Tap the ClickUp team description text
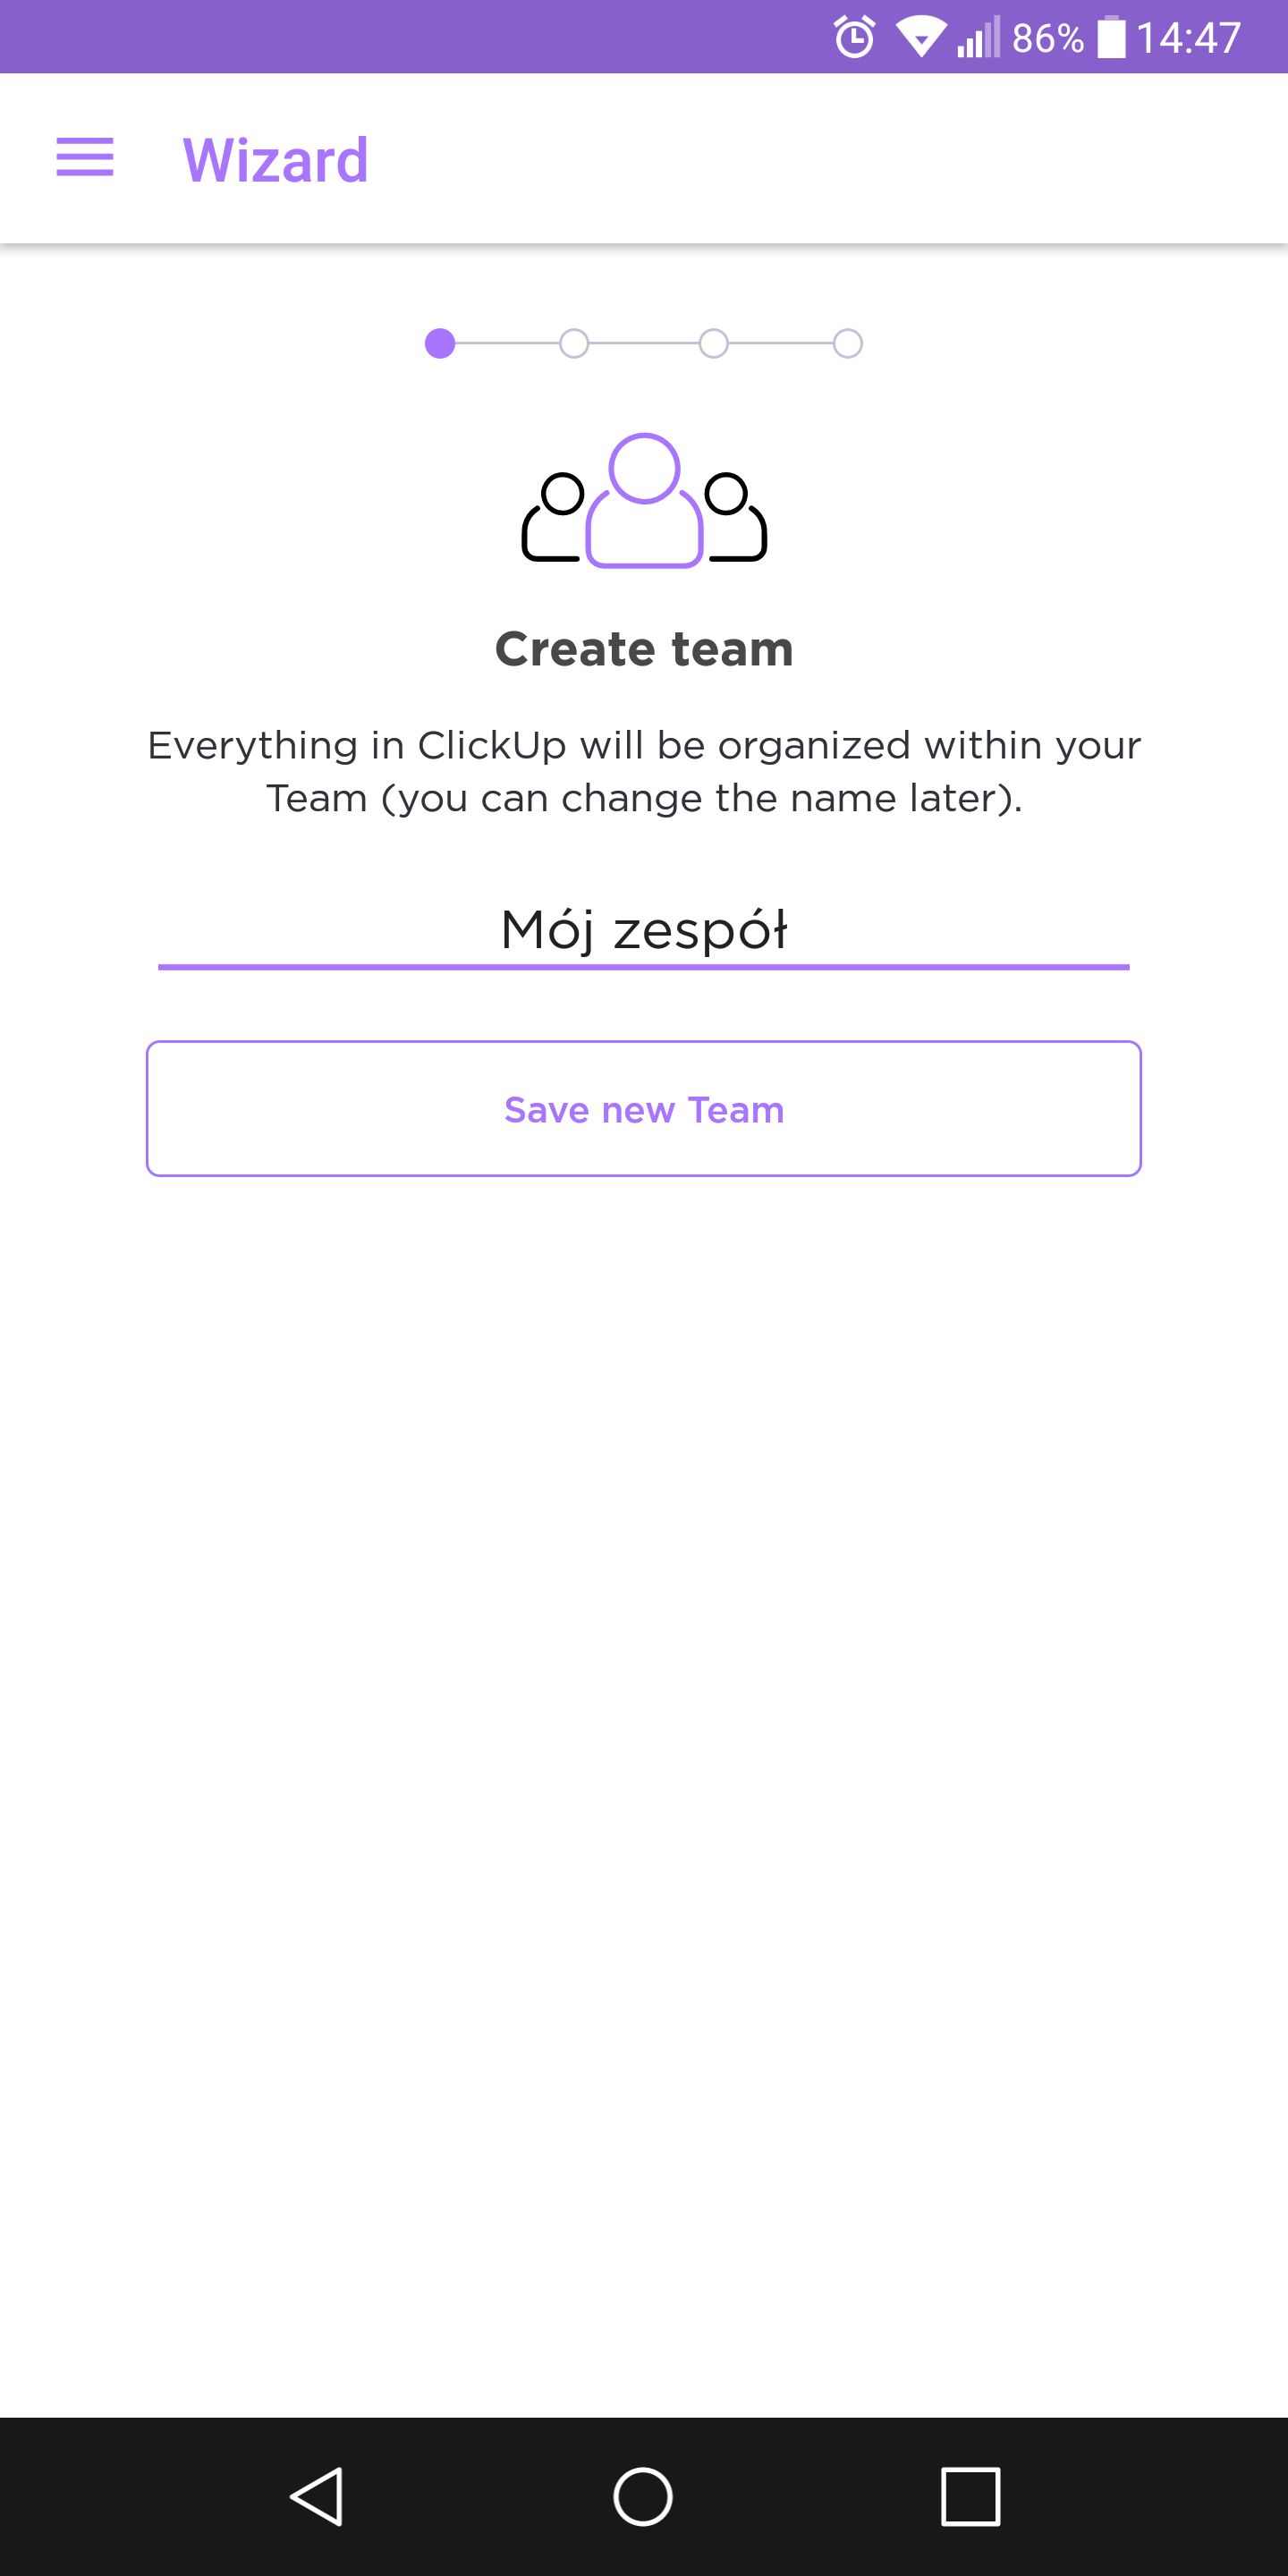 [644, 772]
